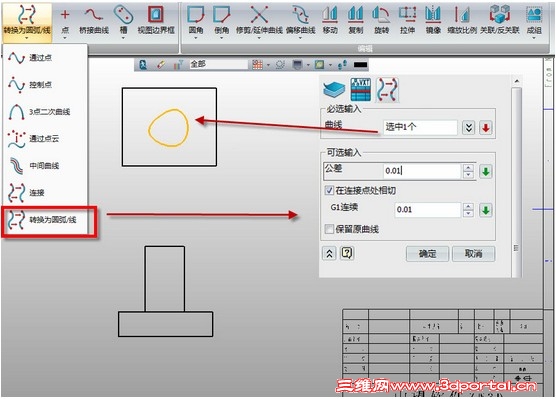This screenshot has width=556, height=399.
Task: Open the 全部 filter combo box
Action: point(218,64)
